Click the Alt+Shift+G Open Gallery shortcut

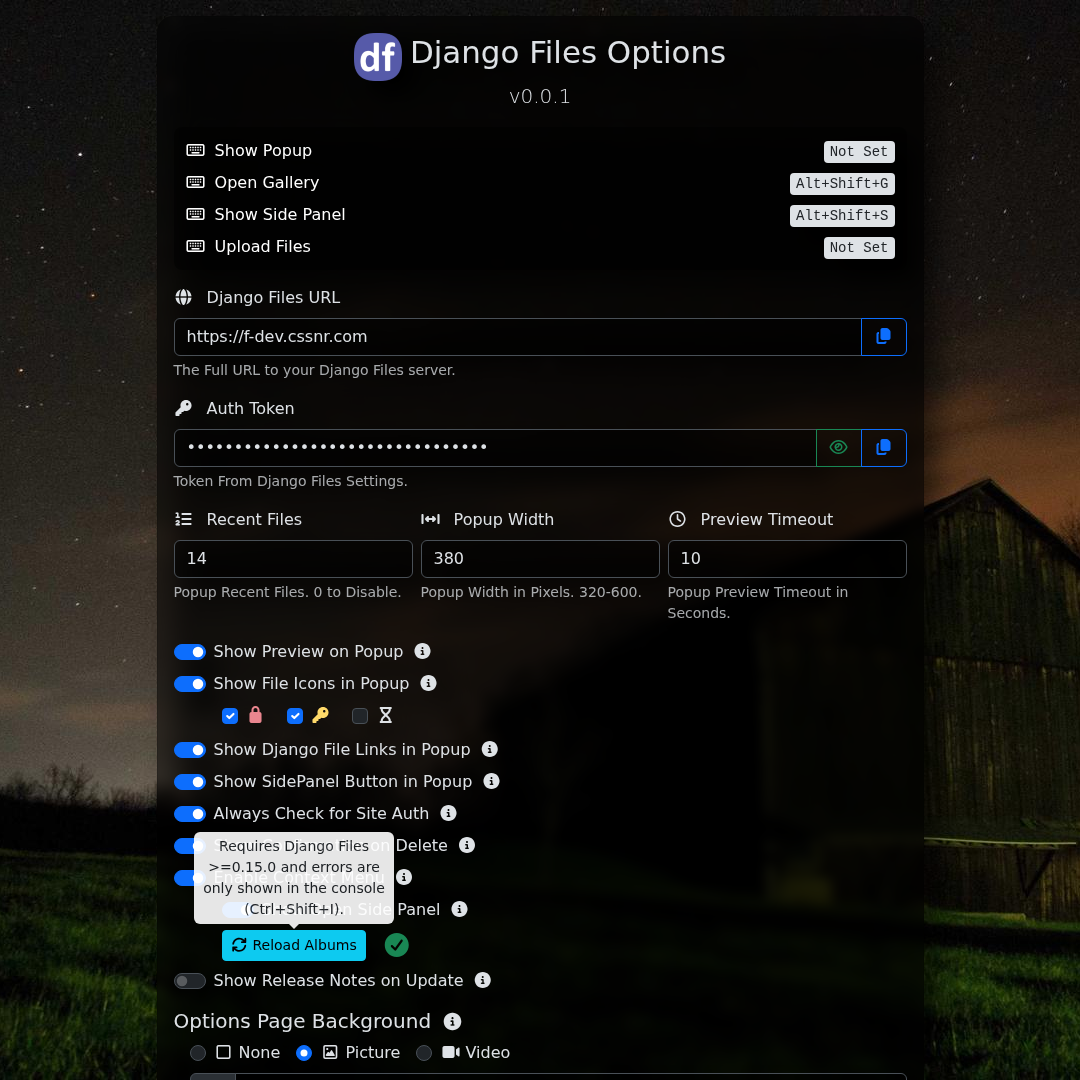pyautogui.click(x=841, y=184)
